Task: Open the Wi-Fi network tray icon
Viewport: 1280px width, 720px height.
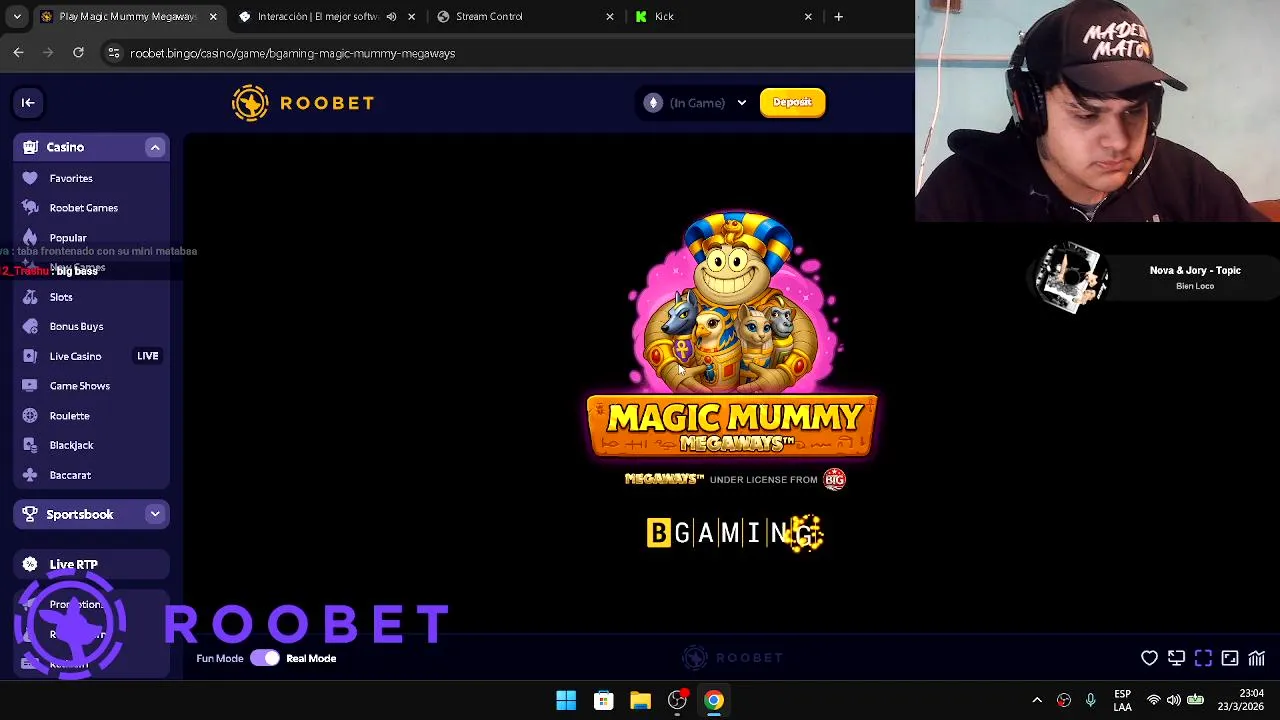Action: click(x=1154, y=700)
